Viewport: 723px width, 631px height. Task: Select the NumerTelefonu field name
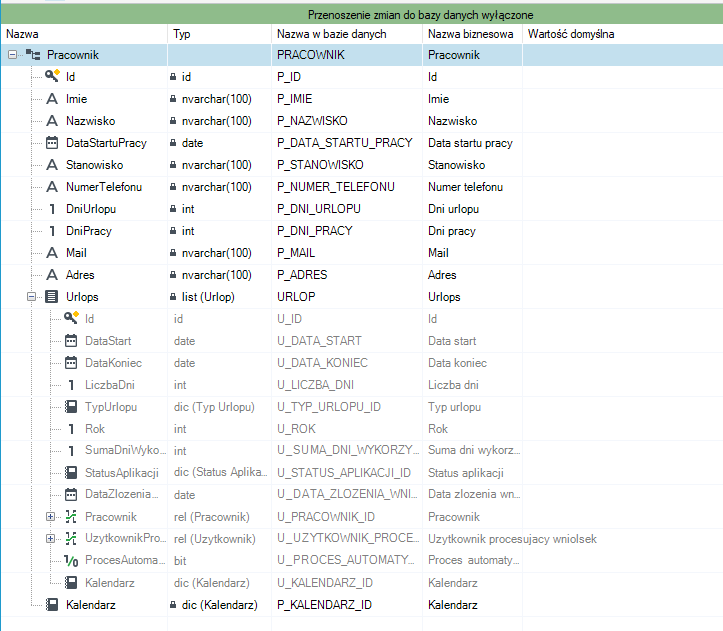pos(104,187)
